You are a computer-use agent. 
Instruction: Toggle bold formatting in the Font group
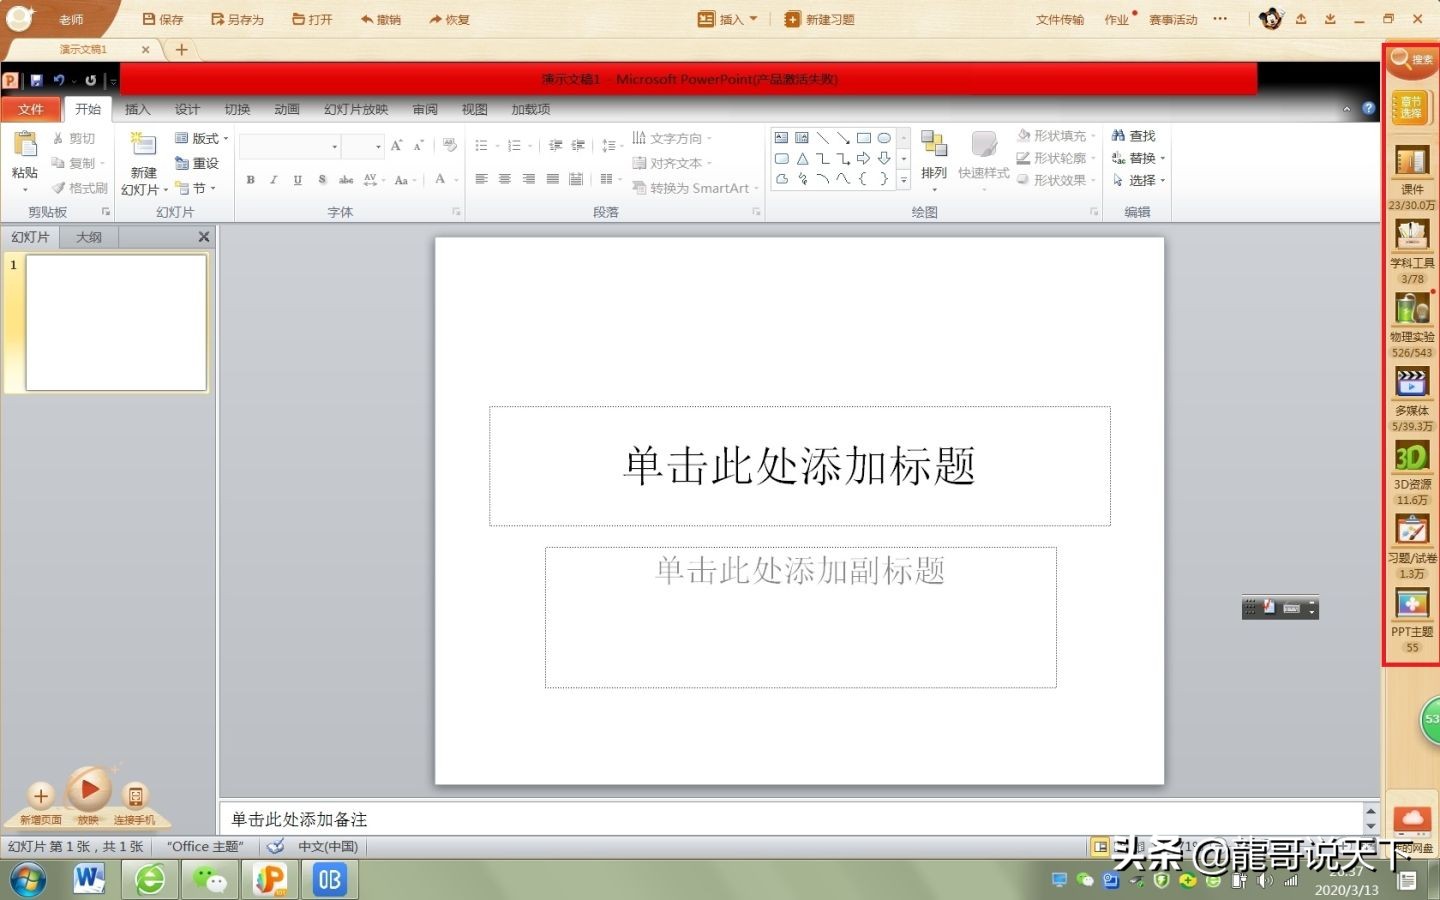tap(250, 180)
